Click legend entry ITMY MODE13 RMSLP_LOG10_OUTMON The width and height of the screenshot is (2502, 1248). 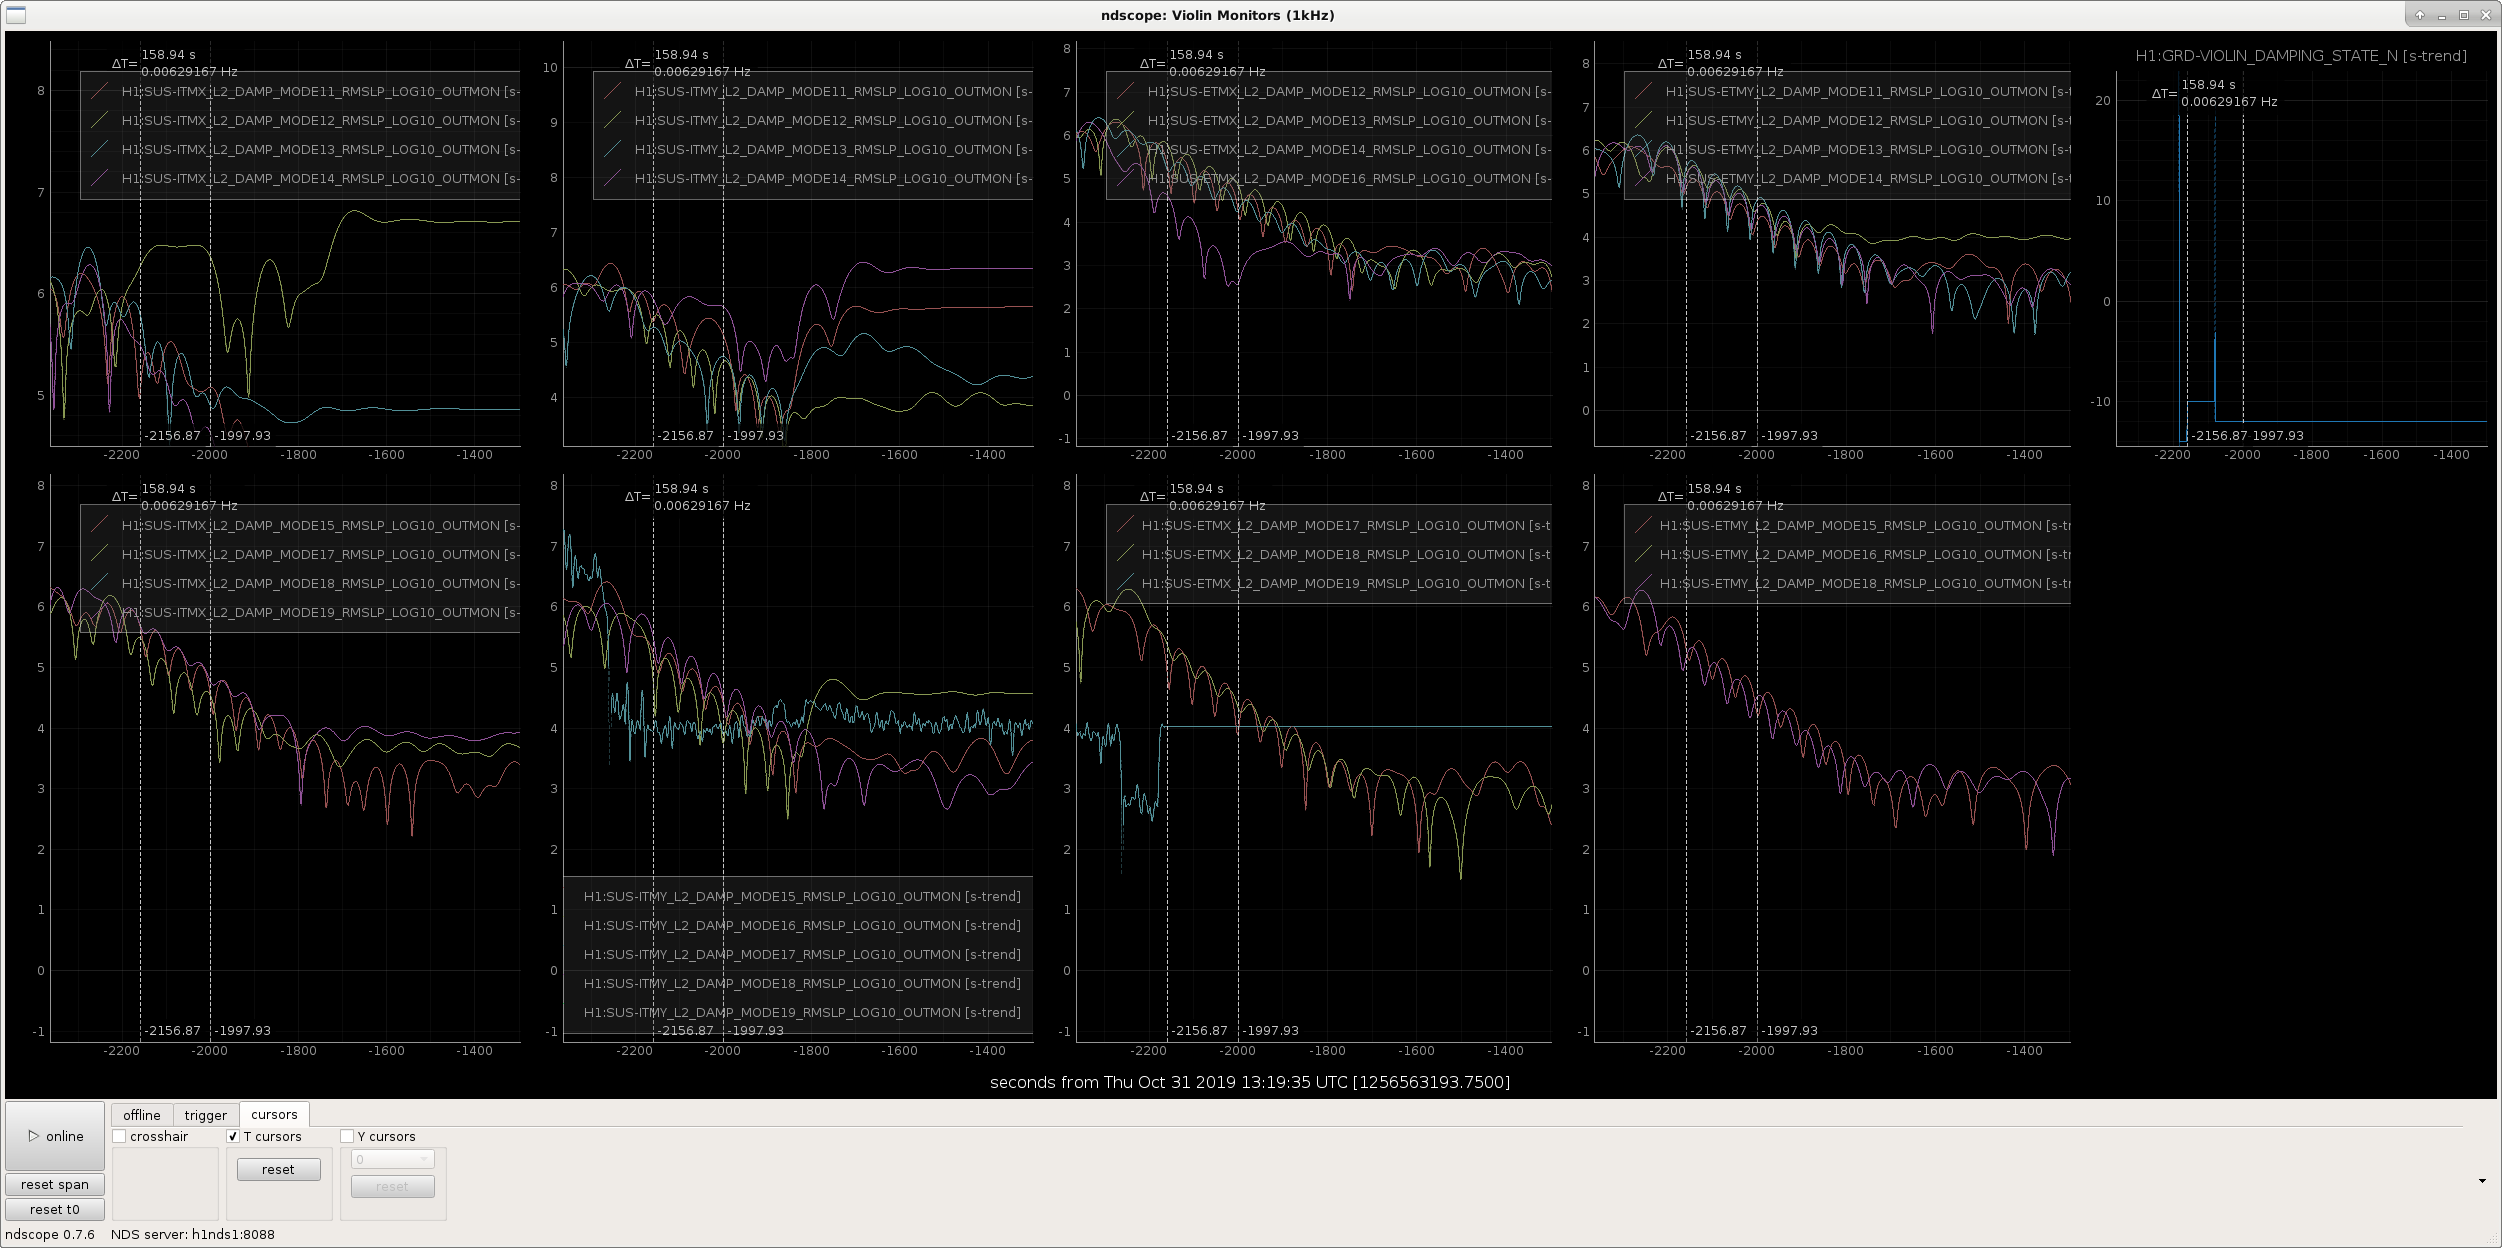tap(833, 149)
